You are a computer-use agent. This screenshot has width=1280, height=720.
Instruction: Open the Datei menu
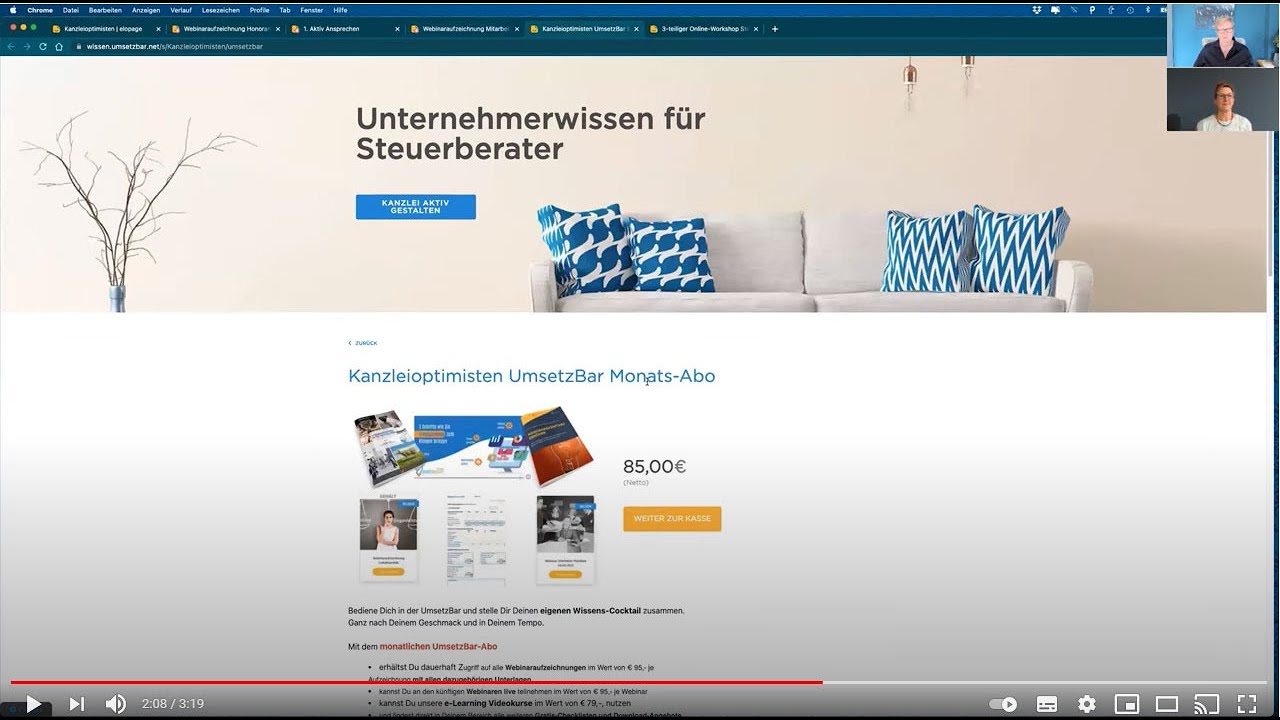70,10
